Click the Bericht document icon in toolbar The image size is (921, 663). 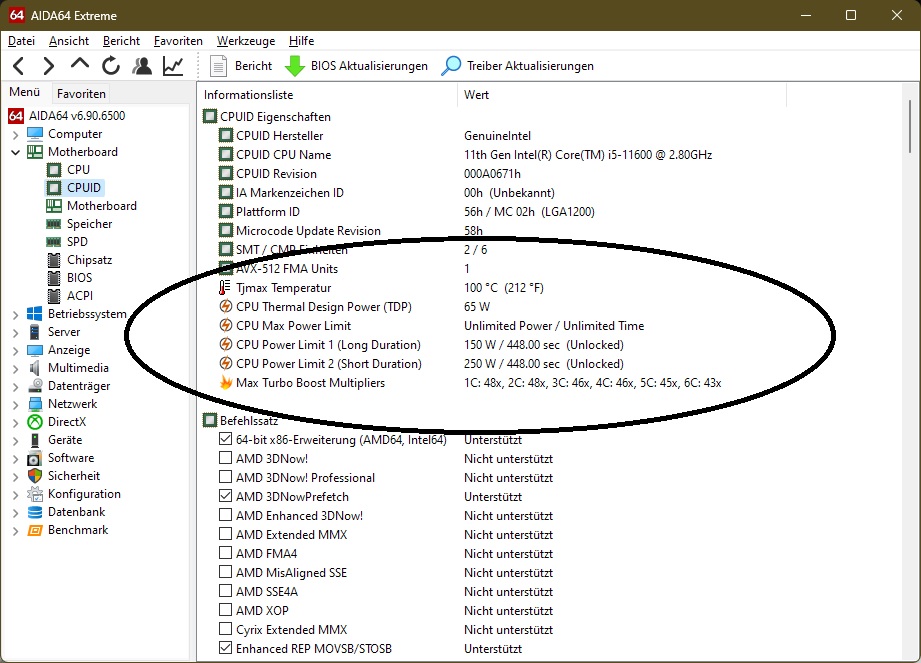[x=219, y=66]
